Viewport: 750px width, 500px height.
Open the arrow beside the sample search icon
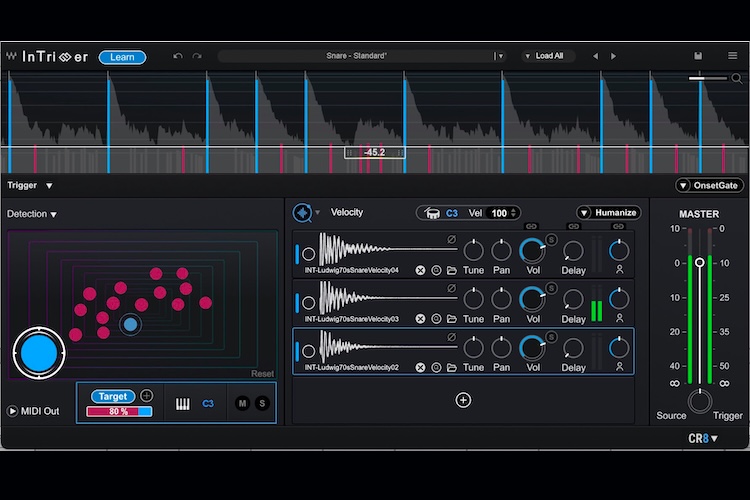317,212
